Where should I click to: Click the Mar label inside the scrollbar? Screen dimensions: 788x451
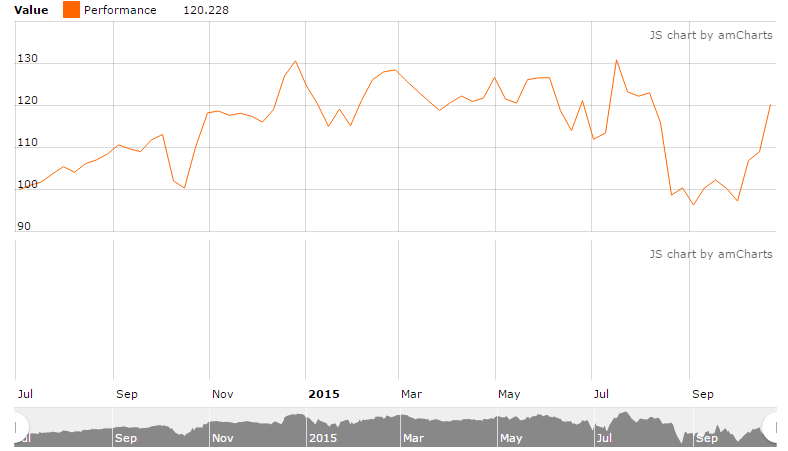tap(414, 438)
